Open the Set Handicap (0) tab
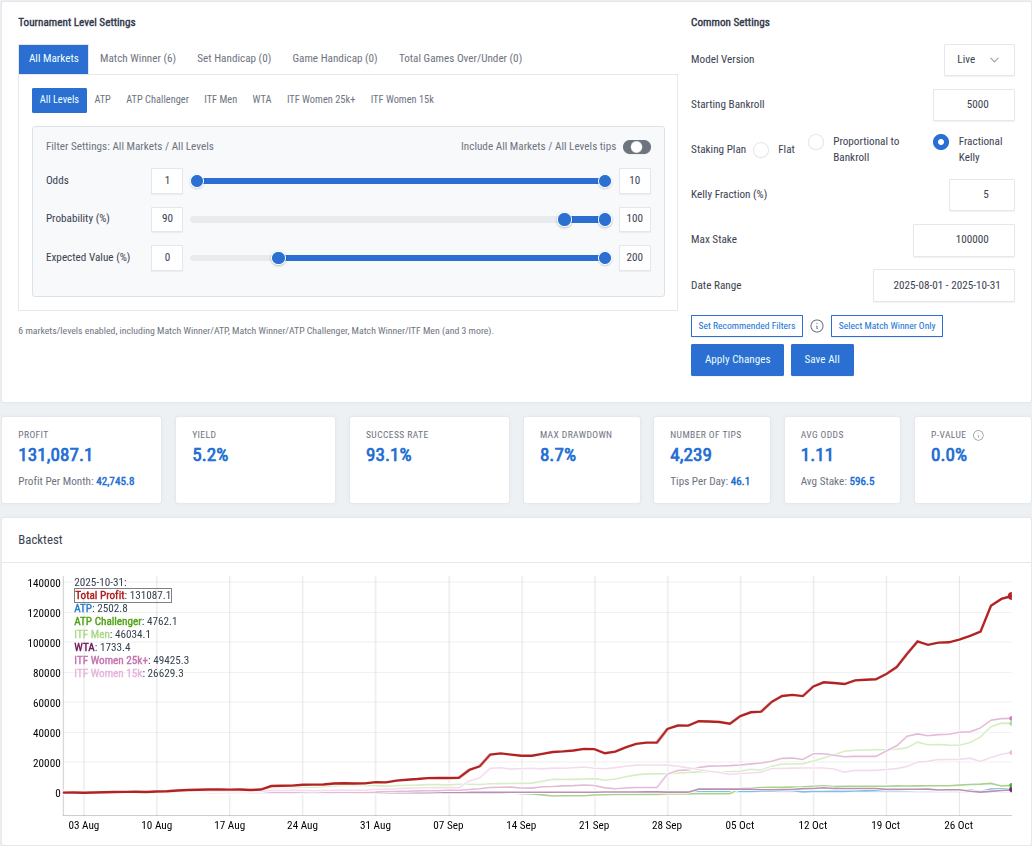Image resolution: width=1032 pixels, height=846 pixels. pyautogui.click(x=233, y=59)
